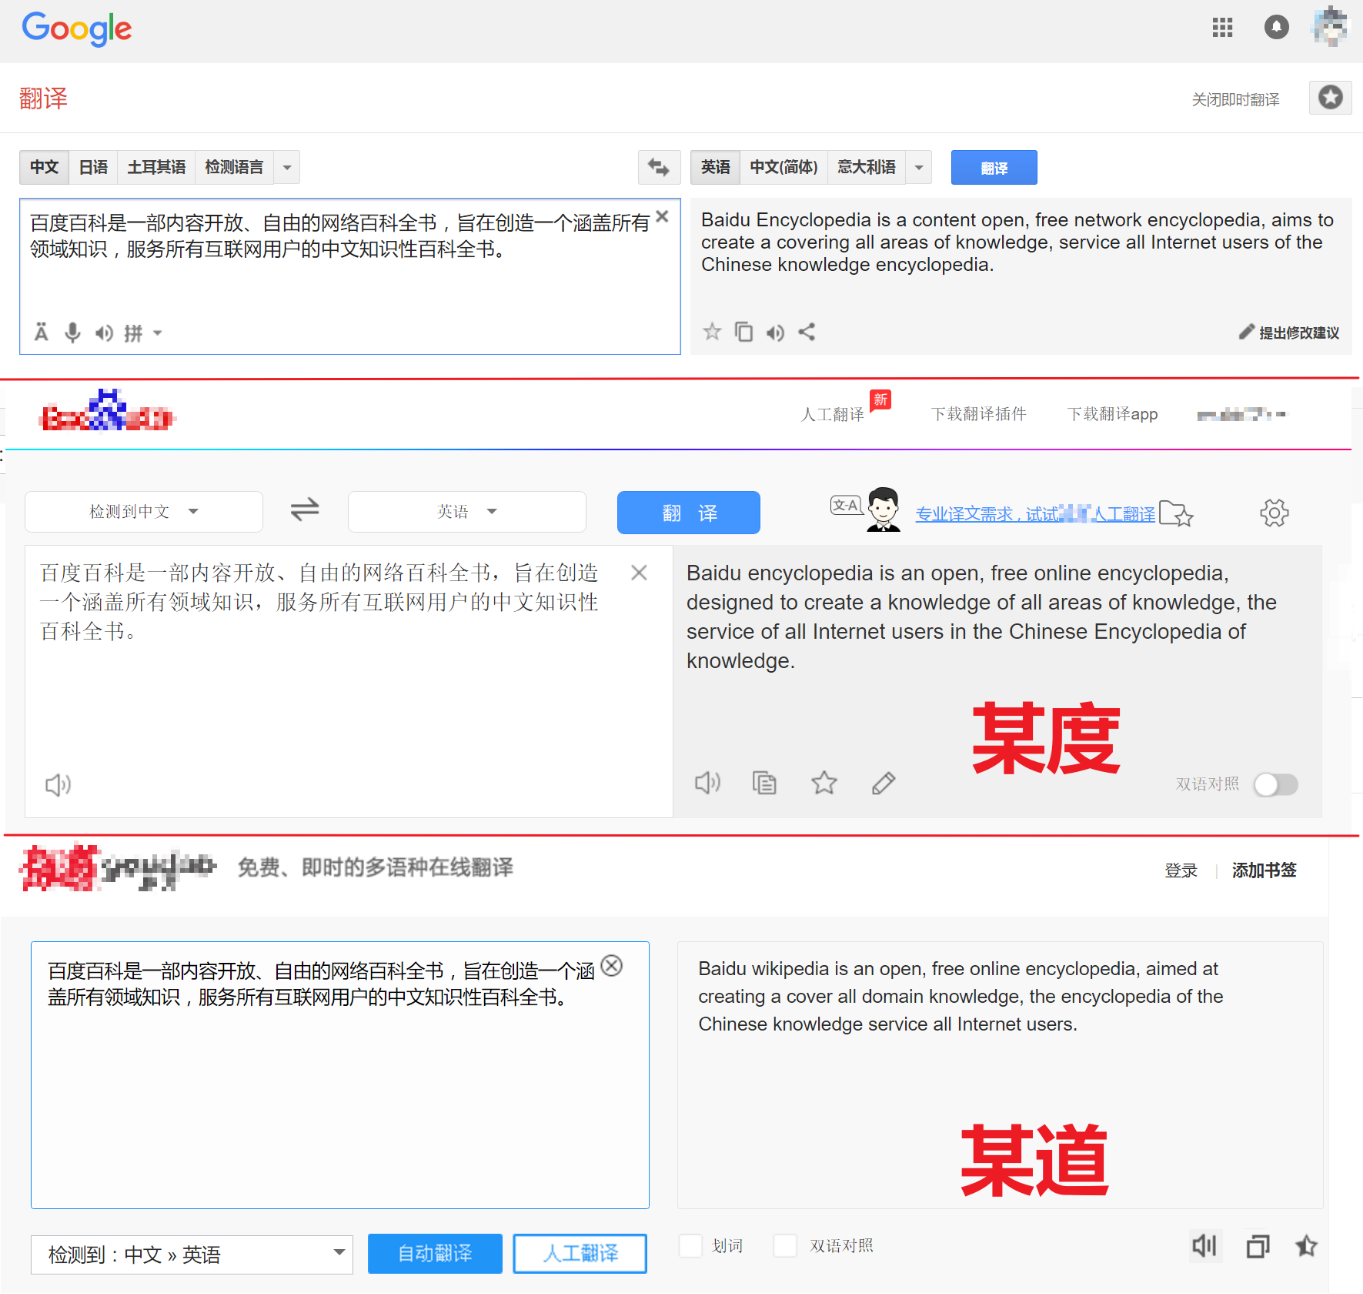Click middle translator 翻 译 button
Viewport: 1363px width, 1294px height.
click(x=689, y=513)
